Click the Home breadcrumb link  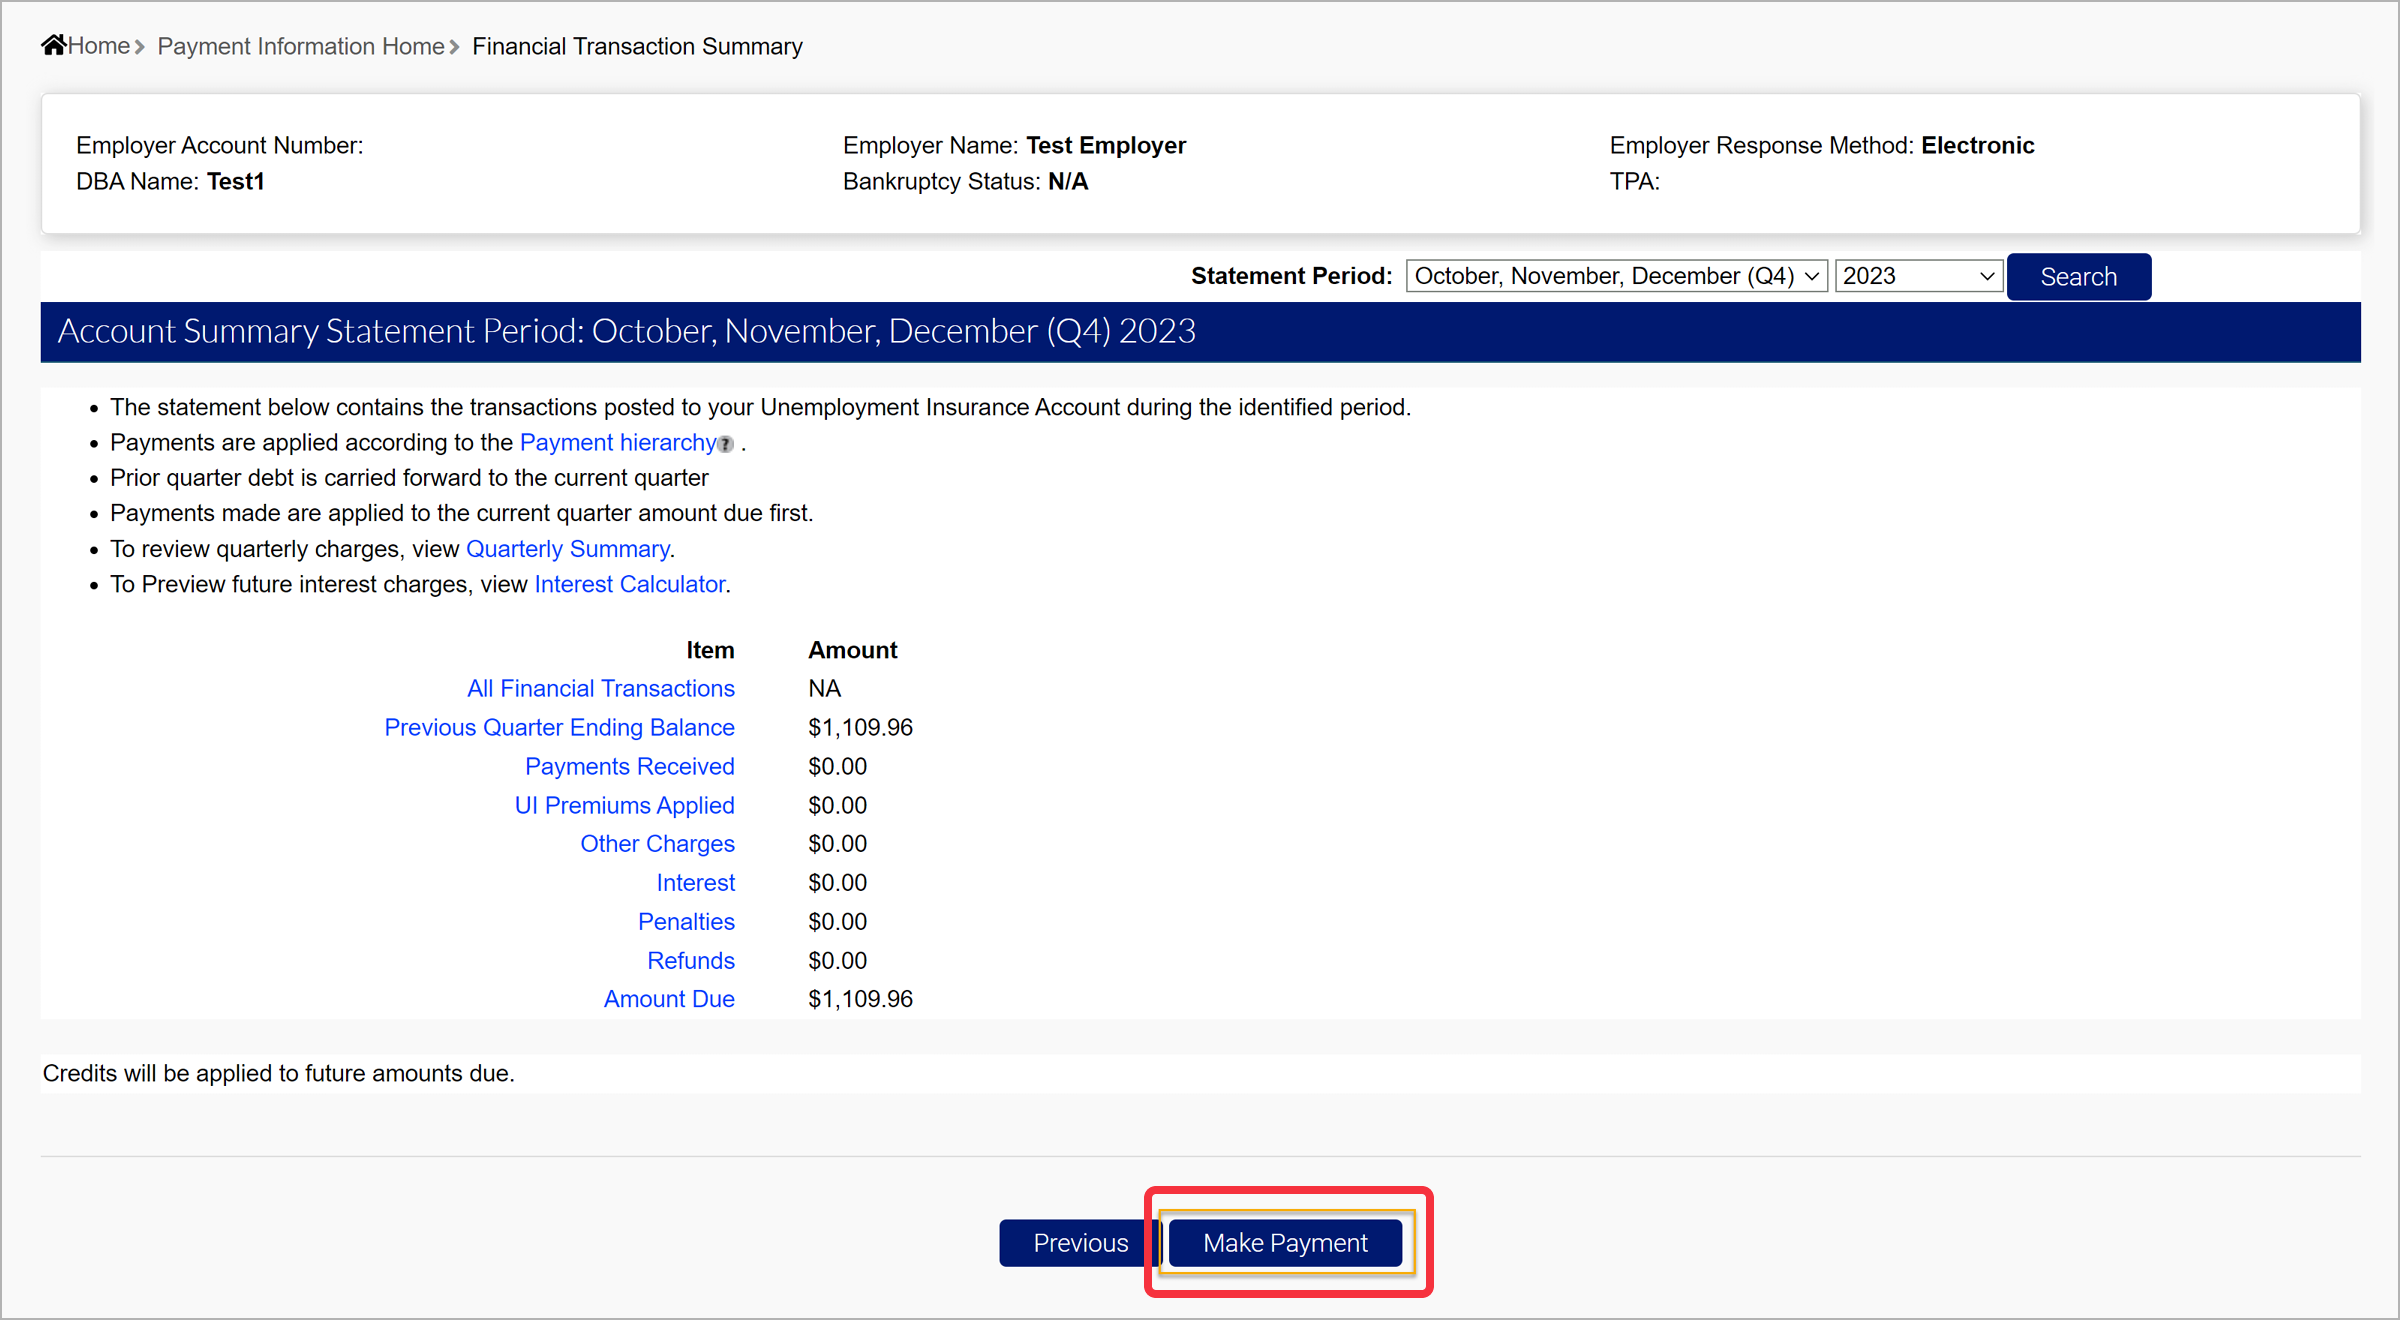point(98,46)
